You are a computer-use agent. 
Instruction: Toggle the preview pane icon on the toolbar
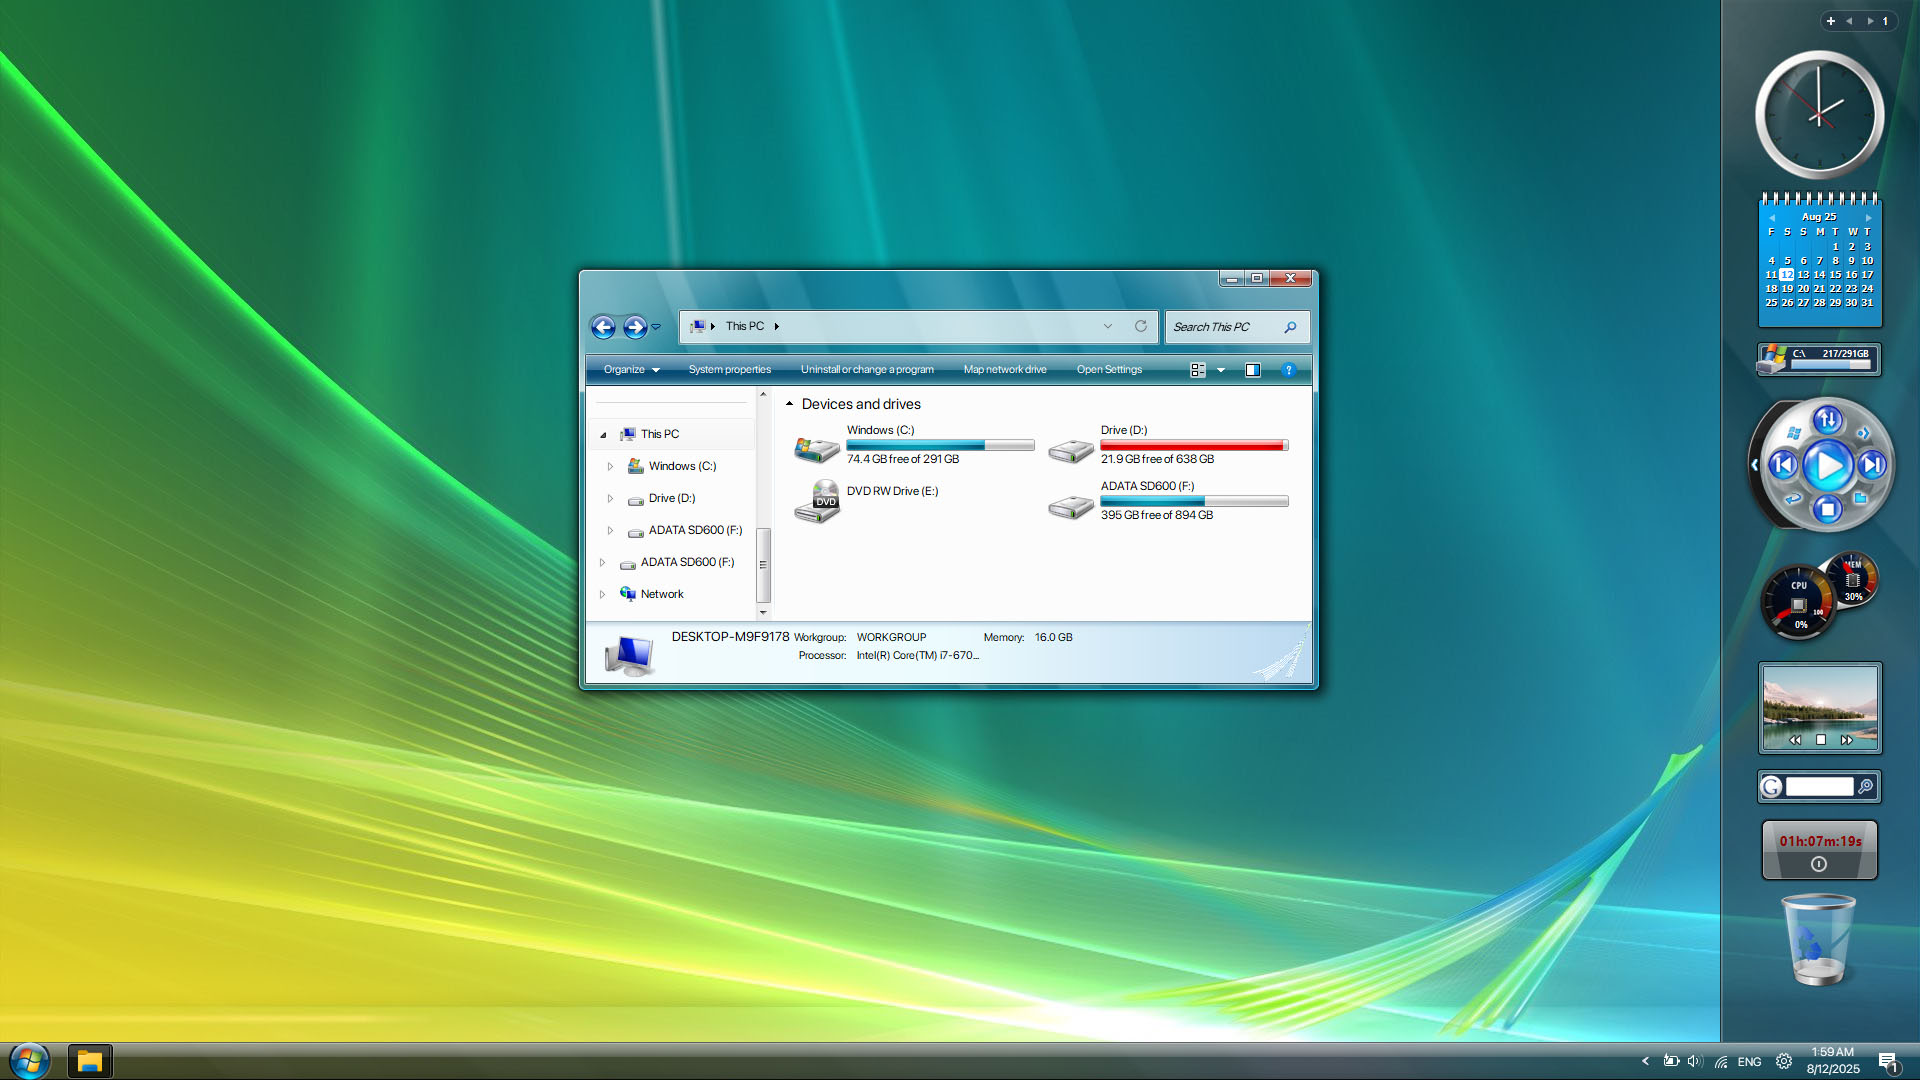click(1252, 370)
